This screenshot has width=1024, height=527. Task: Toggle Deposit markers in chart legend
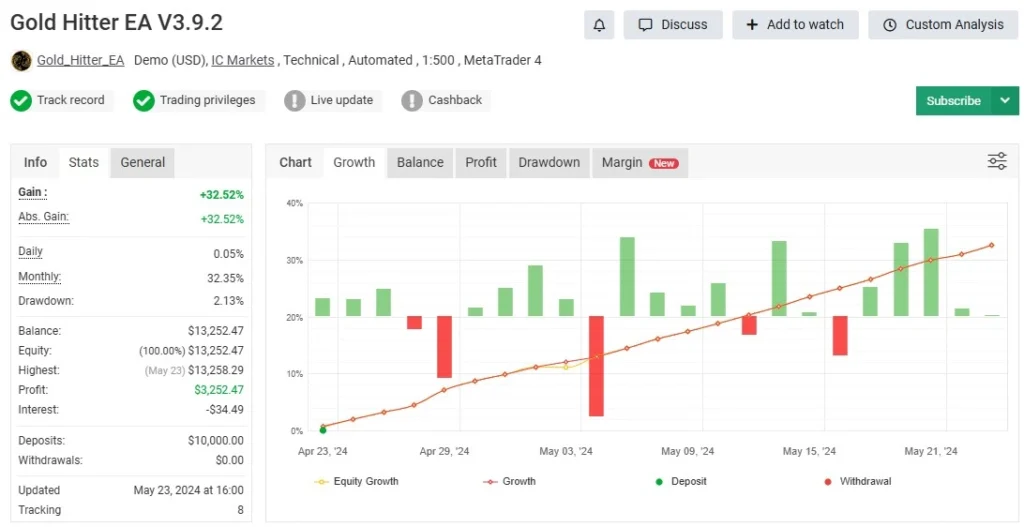(680, 481)
